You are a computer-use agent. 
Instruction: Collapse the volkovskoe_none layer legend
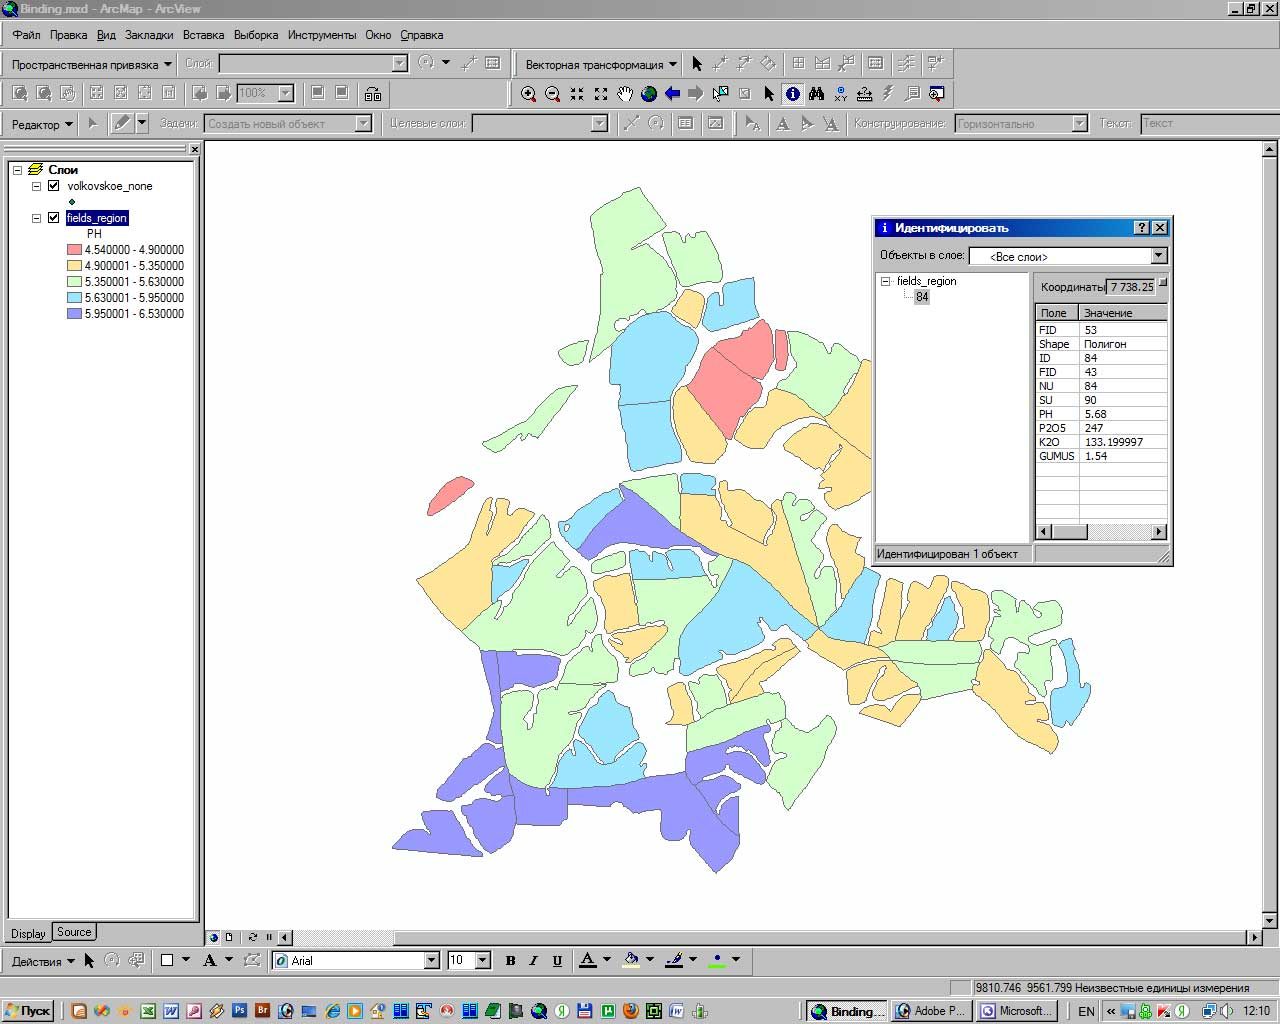pyautogui.click(x=37, y=186)
